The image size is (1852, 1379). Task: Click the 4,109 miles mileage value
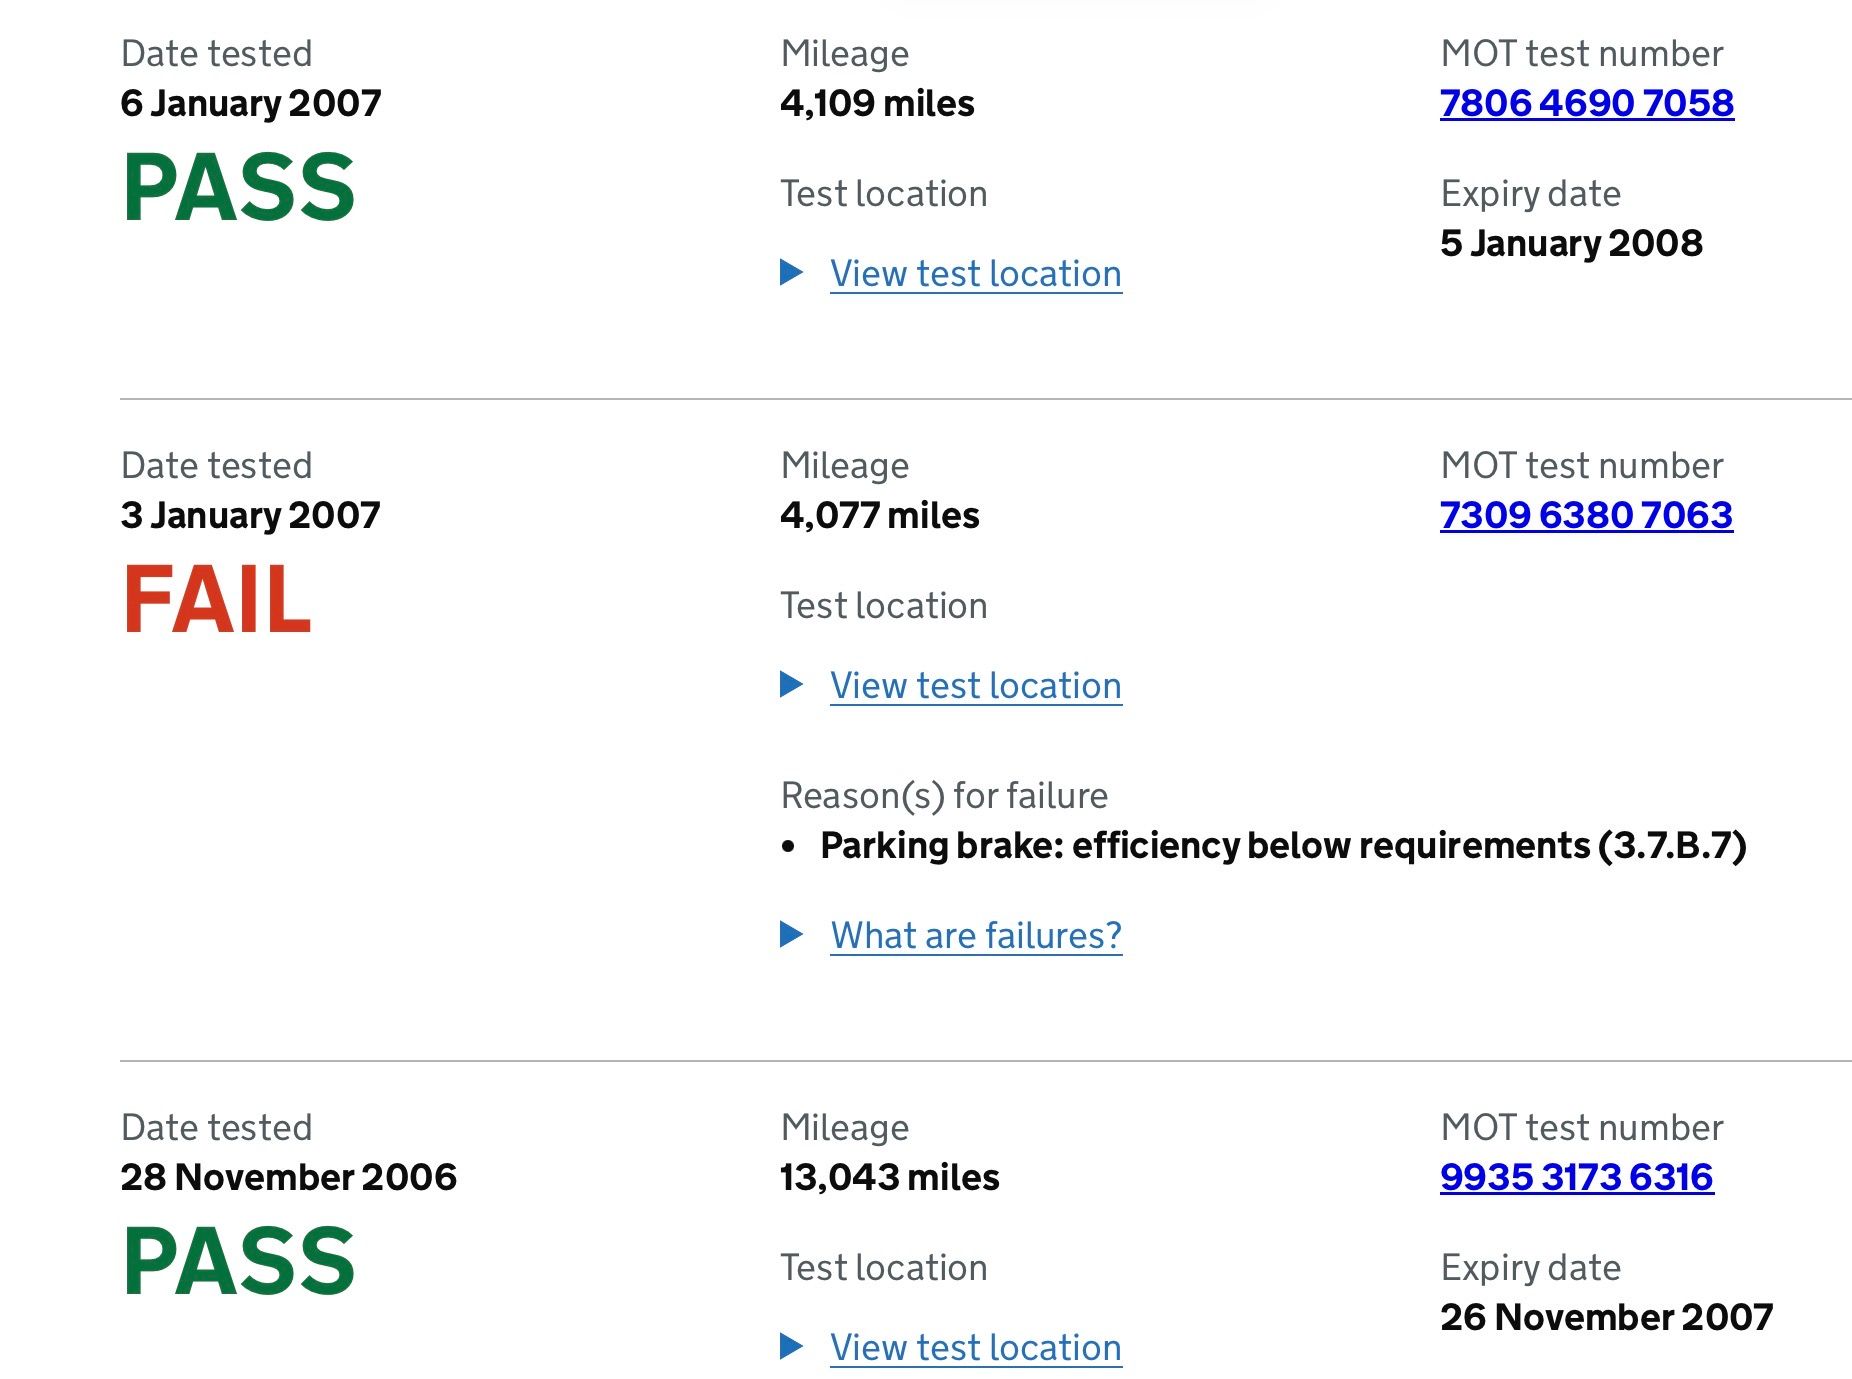877,104
